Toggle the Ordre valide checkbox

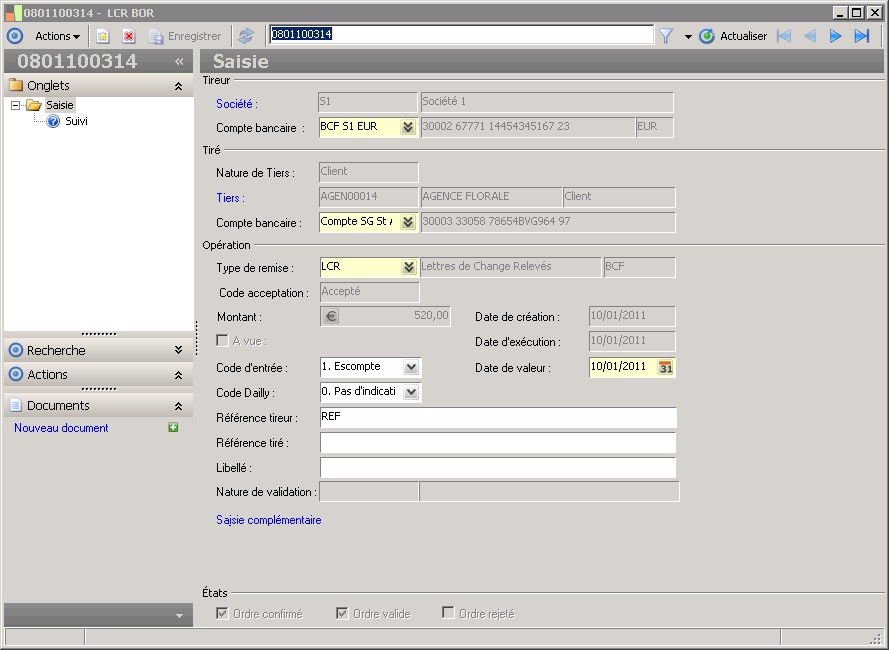[x=342, y=613]
